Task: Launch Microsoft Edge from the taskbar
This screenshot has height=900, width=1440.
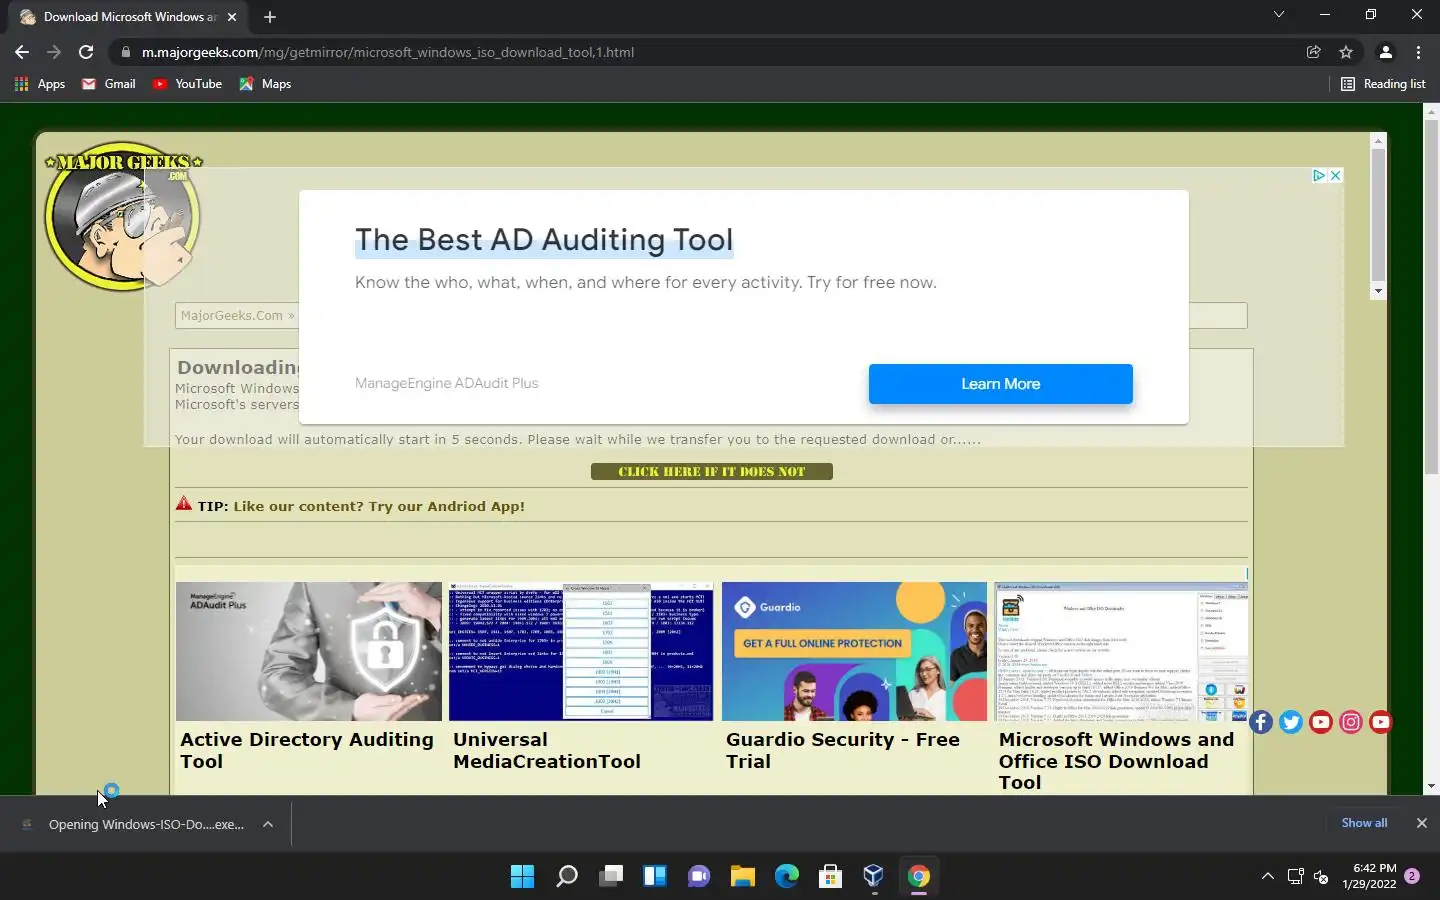Action: [787, 877]
